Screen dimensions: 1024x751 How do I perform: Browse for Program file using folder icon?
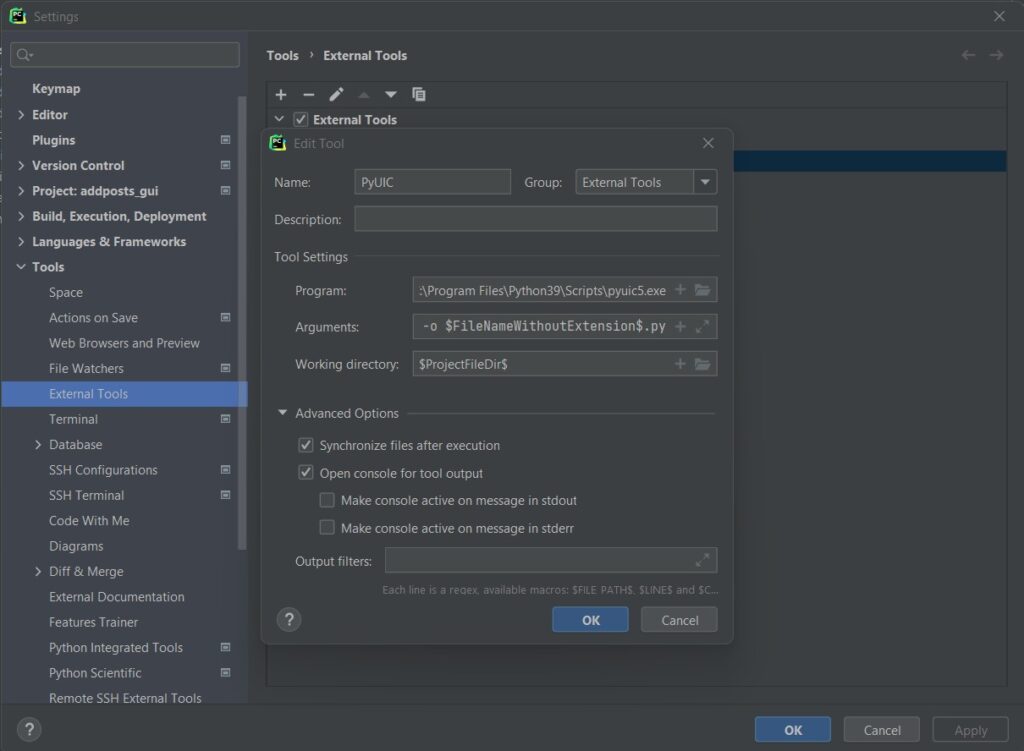click(x=703, y=290)
